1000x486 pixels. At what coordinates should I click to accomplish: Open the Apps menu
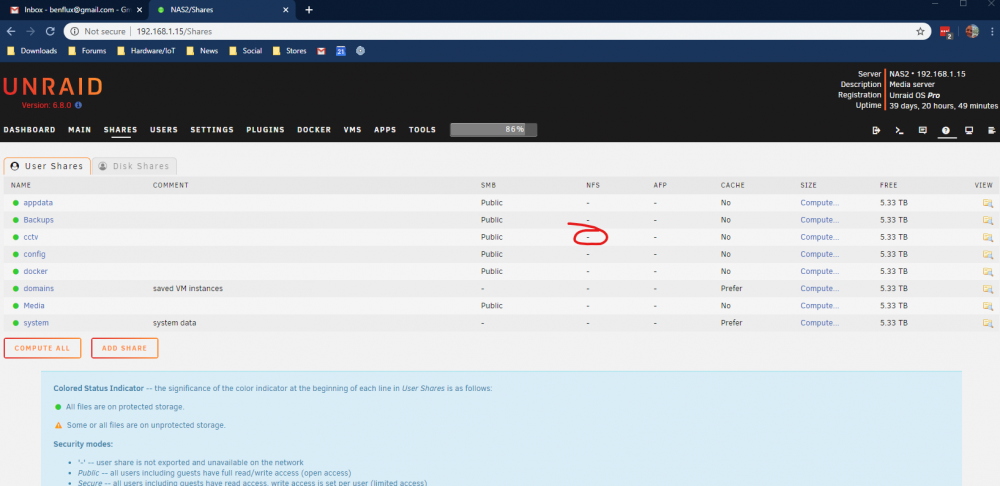(x=385, y=130)
